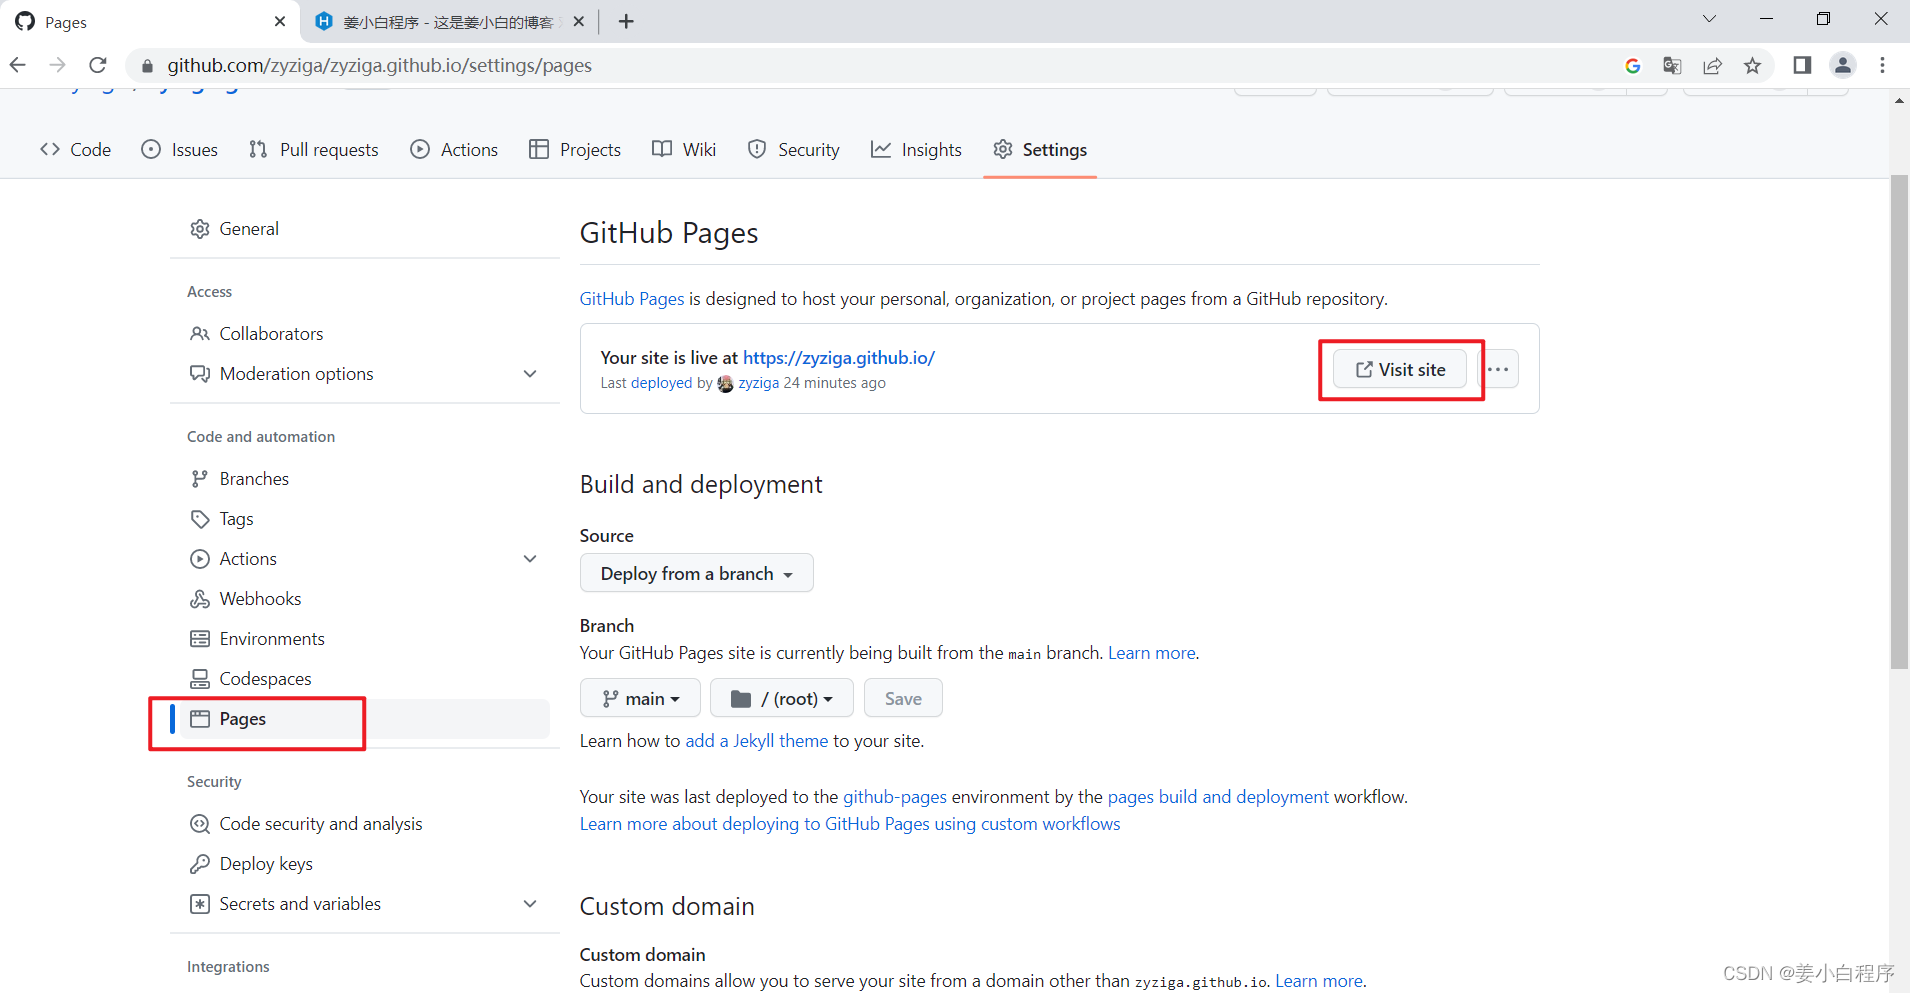Open the Security tab of the repository
The height and width of the screenshot is (993, 1910).
click(x=793, y=149)
